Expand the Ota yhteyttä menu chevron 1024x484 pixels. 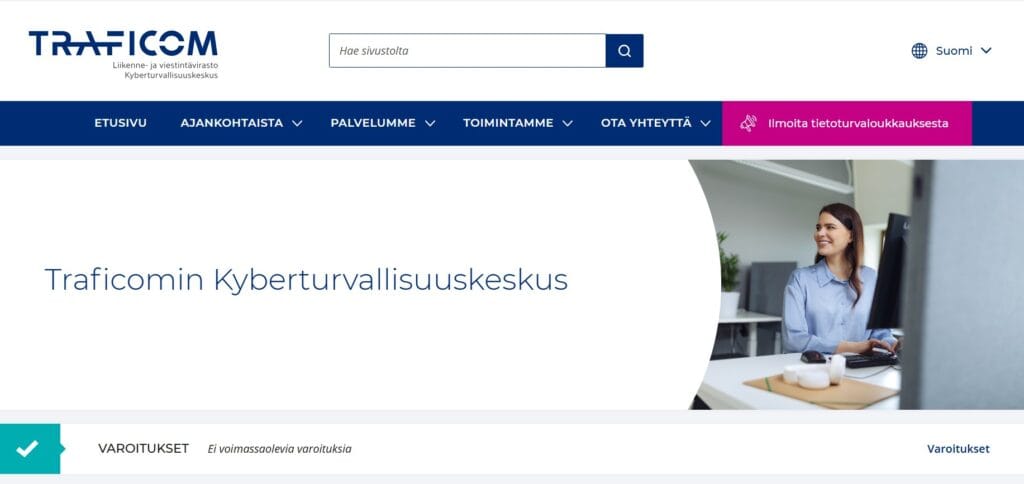(x=705, y=123)
